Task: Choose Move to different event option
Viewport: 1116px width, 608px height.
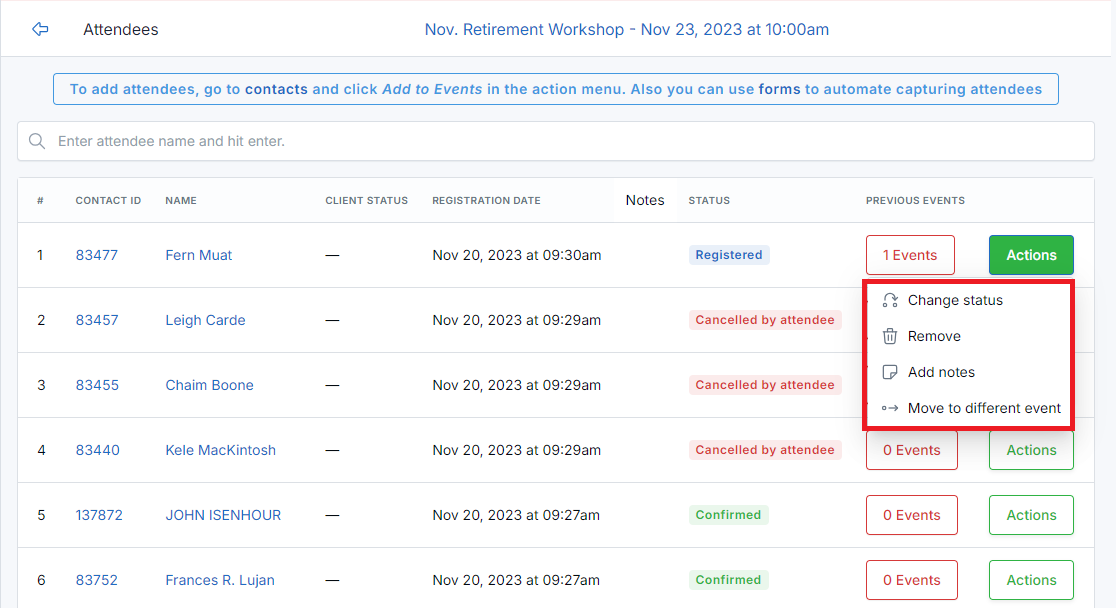Action: tap(984, 408)
